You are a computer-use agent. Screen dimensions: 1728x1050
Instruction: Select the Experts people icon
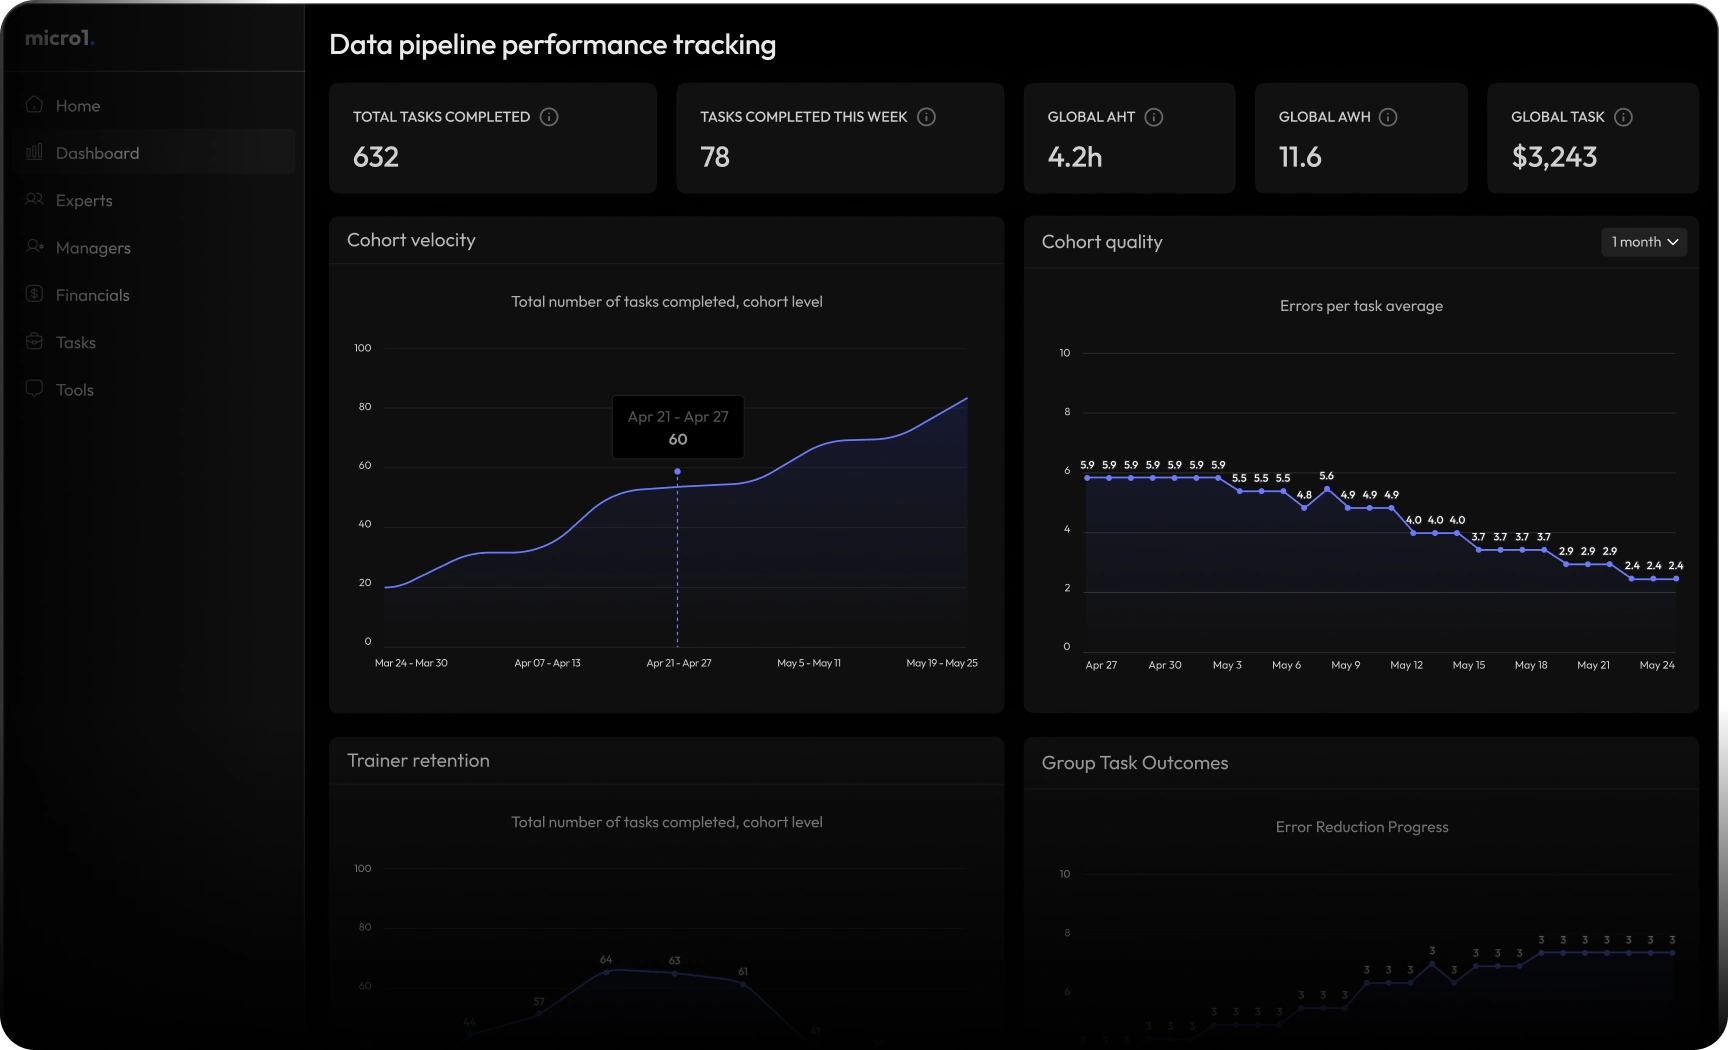click(34, 200)
